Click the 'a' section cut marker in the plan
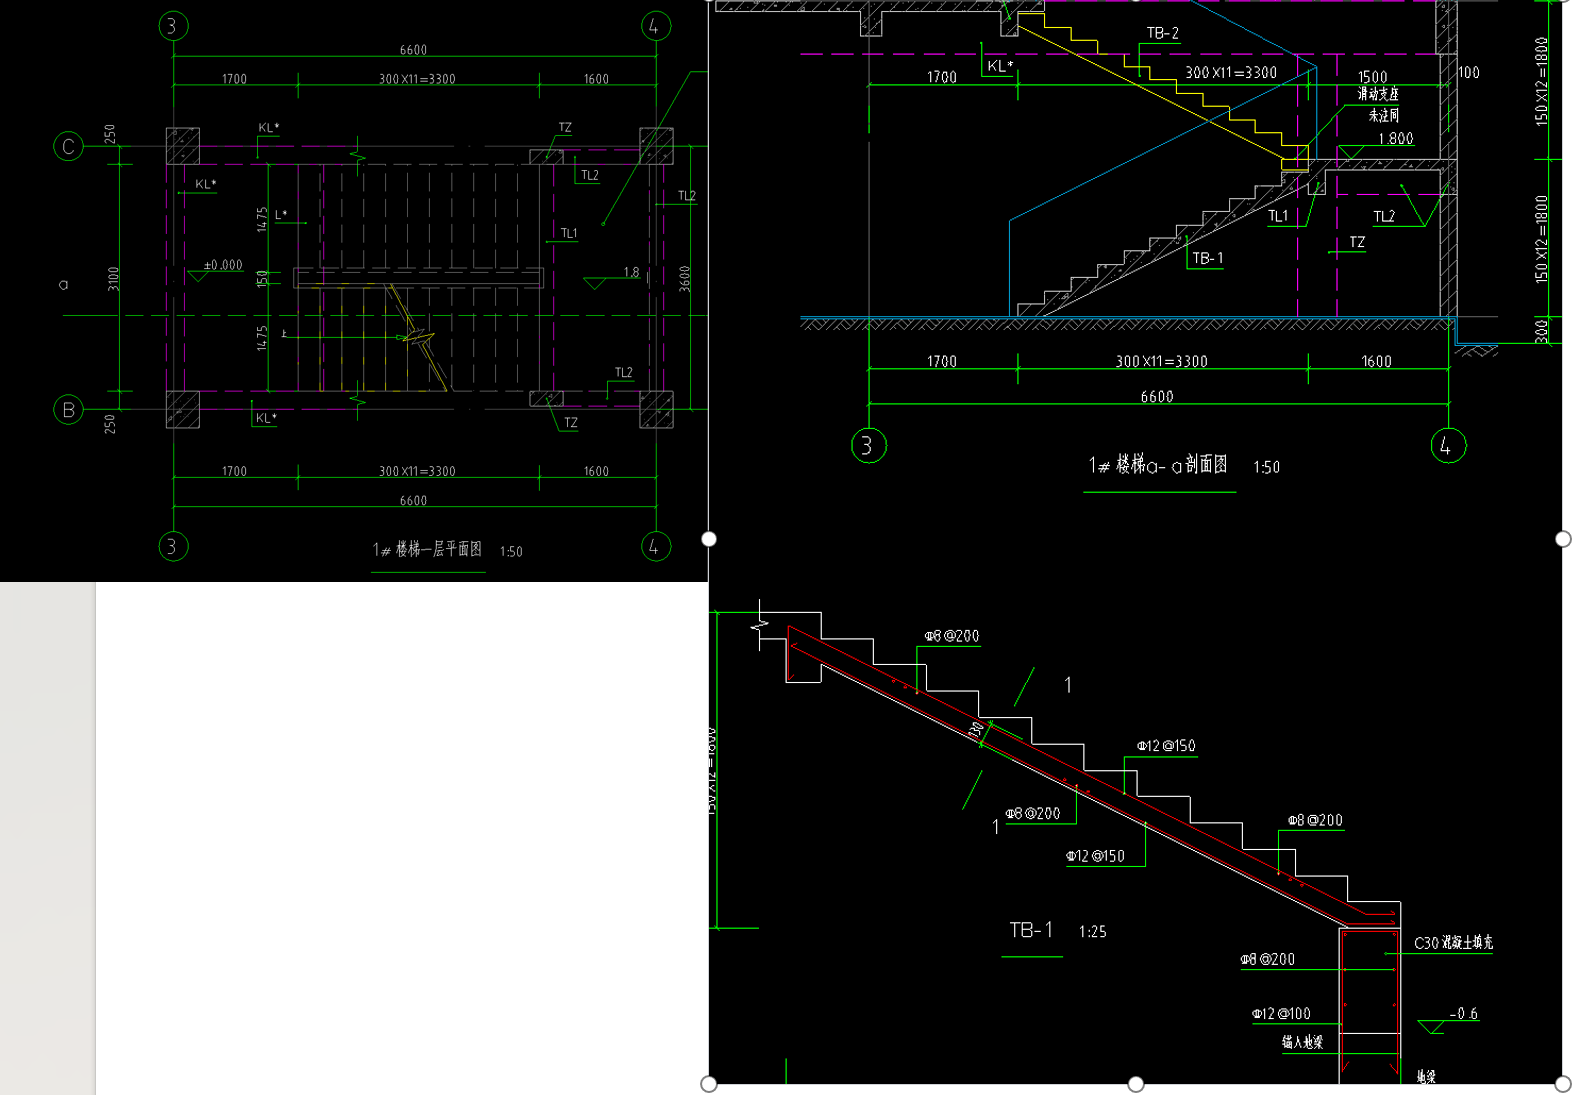 63,285
